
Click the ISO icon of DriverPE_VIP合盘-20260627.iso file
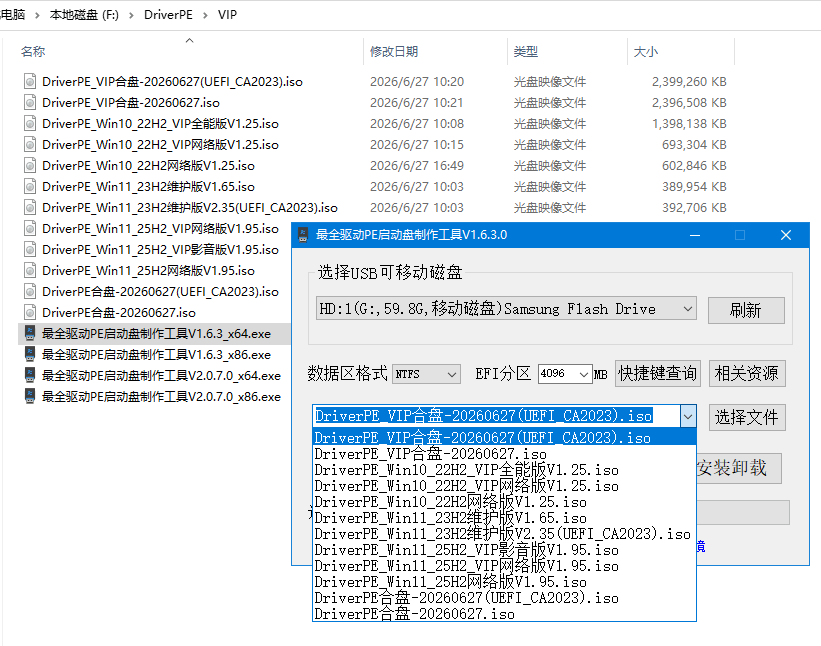click(30, 102)
